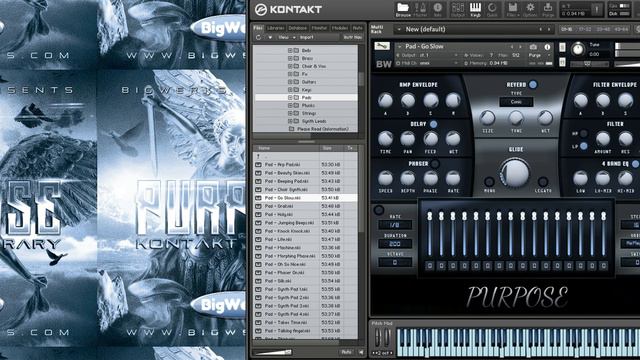Click the browser refresh icon

pos(258,37)
